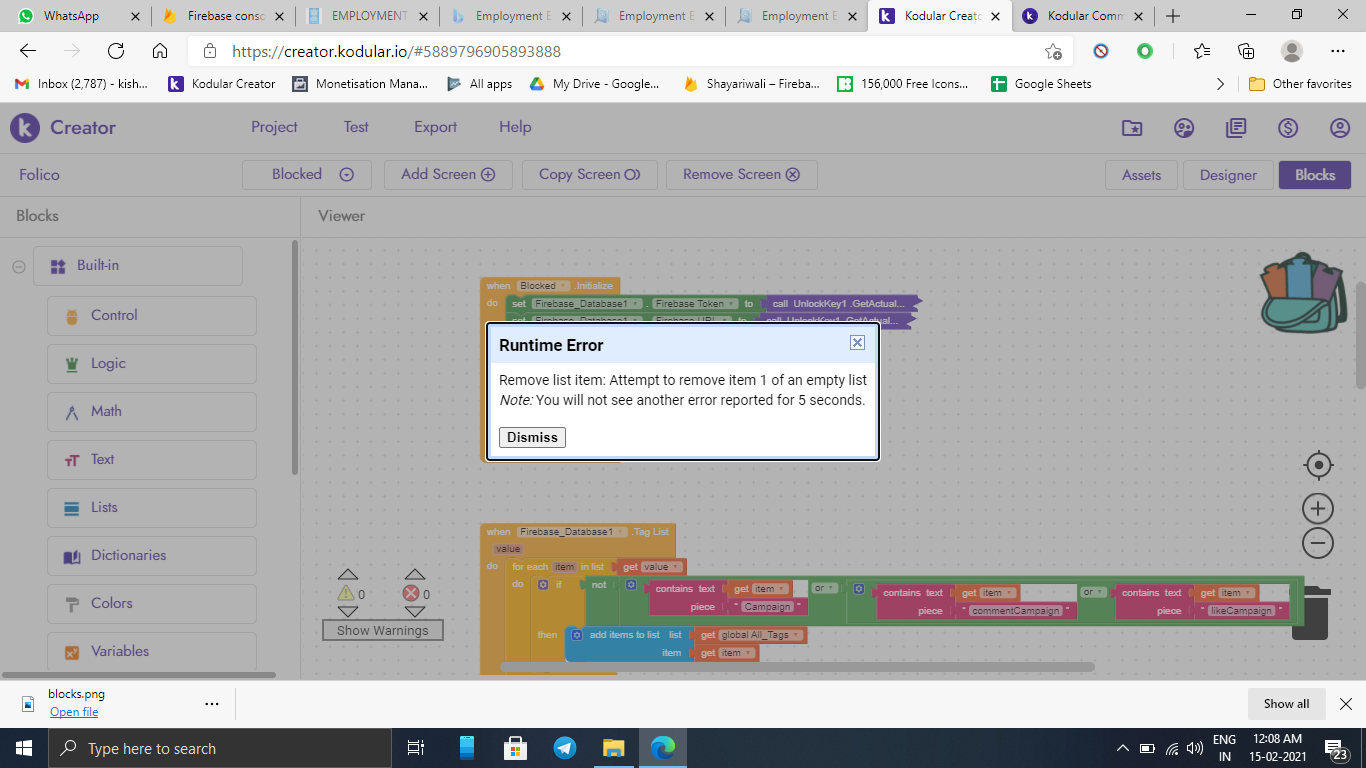This screenshot has height=768, width=1366.
Task: Close the Runtime Error dialog with X
Action: pos(857,342)
